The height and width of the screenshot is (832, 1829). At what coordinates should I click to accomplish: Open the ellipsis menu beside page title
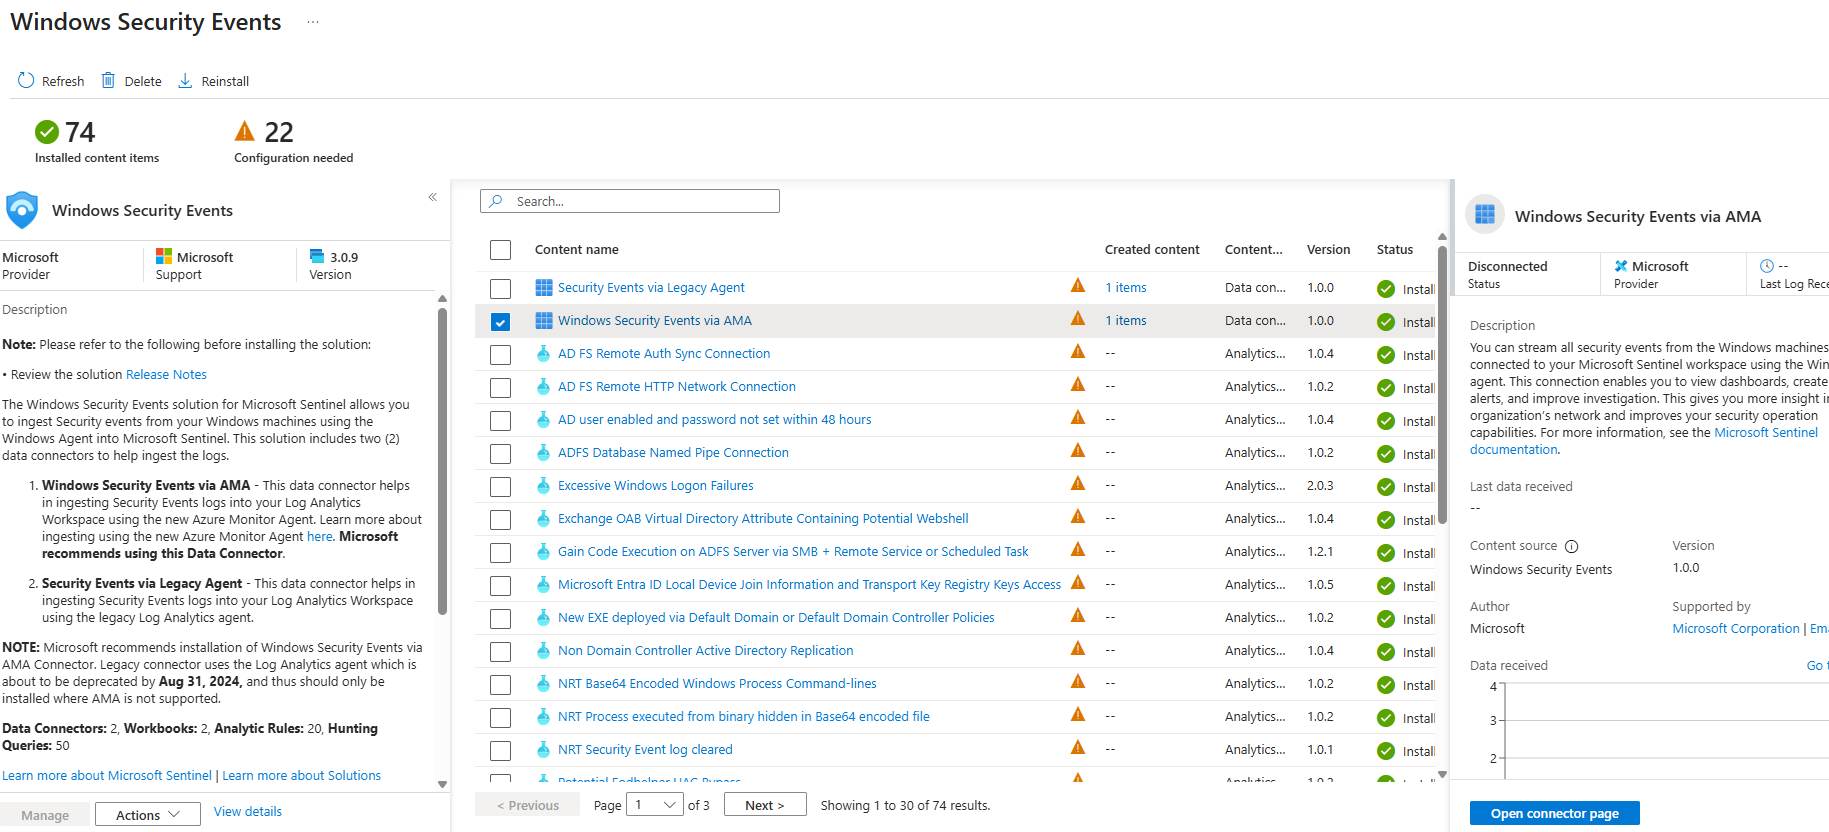point(313,22)
